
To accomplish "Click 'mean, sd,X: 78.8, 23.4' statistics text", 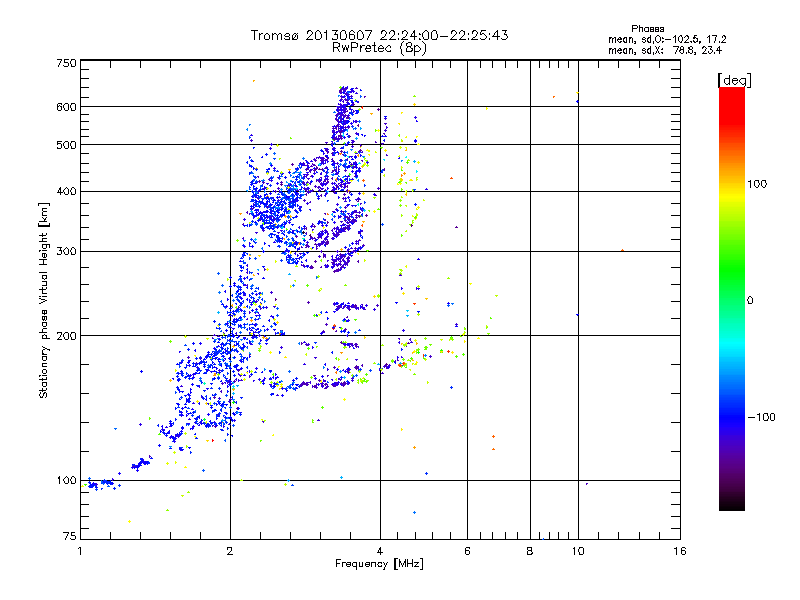I will pyautogui.click(x=665, y=50).
